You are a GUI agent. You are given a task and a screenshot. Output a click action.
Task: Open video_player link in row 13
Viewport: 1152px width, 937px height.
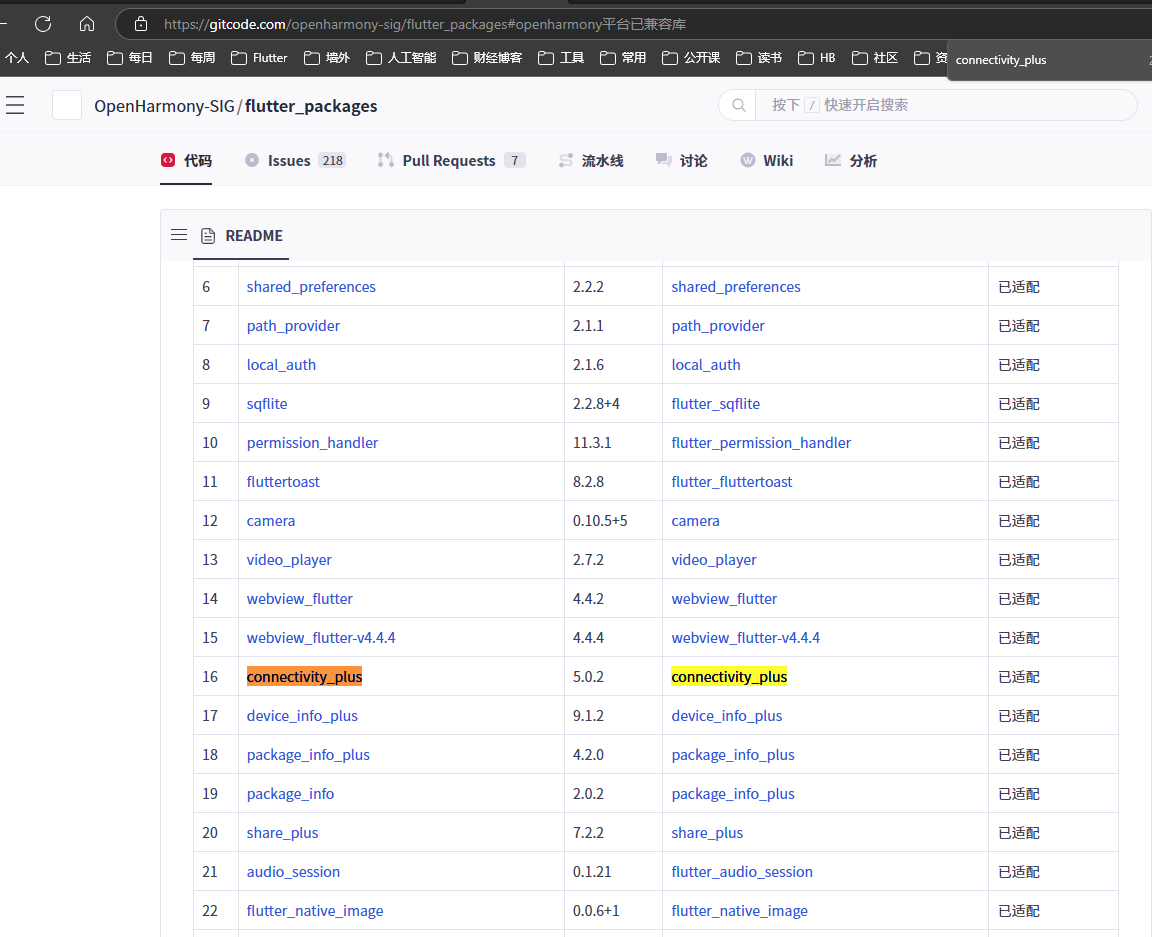click(x=289, y=559)
